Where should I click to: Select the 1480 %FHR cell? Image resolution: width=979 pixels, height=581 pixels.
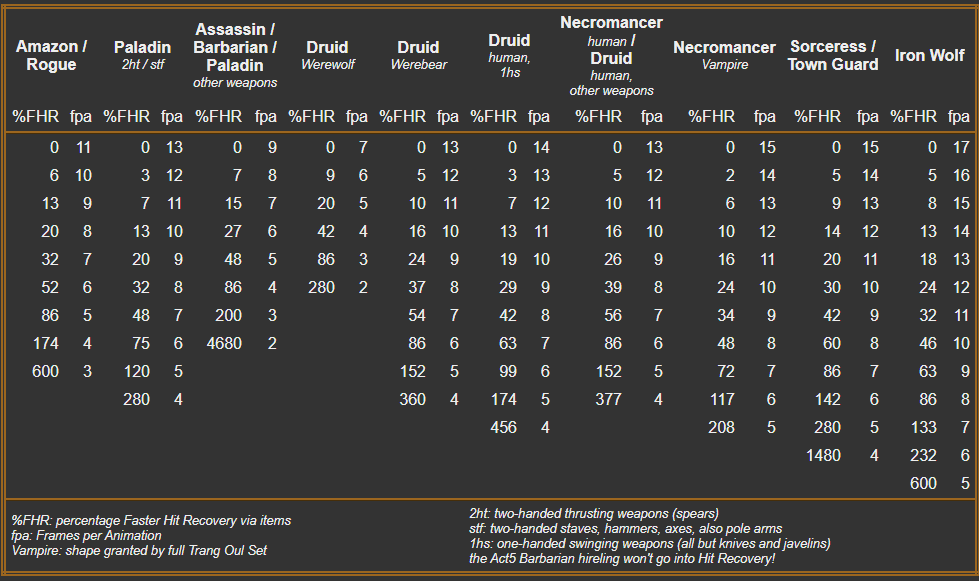tap(823, 455)
